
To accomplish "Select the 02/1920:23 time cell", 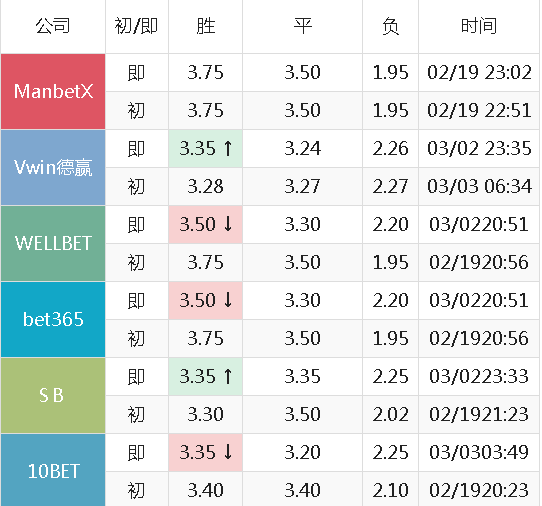I will pos(479,490).
